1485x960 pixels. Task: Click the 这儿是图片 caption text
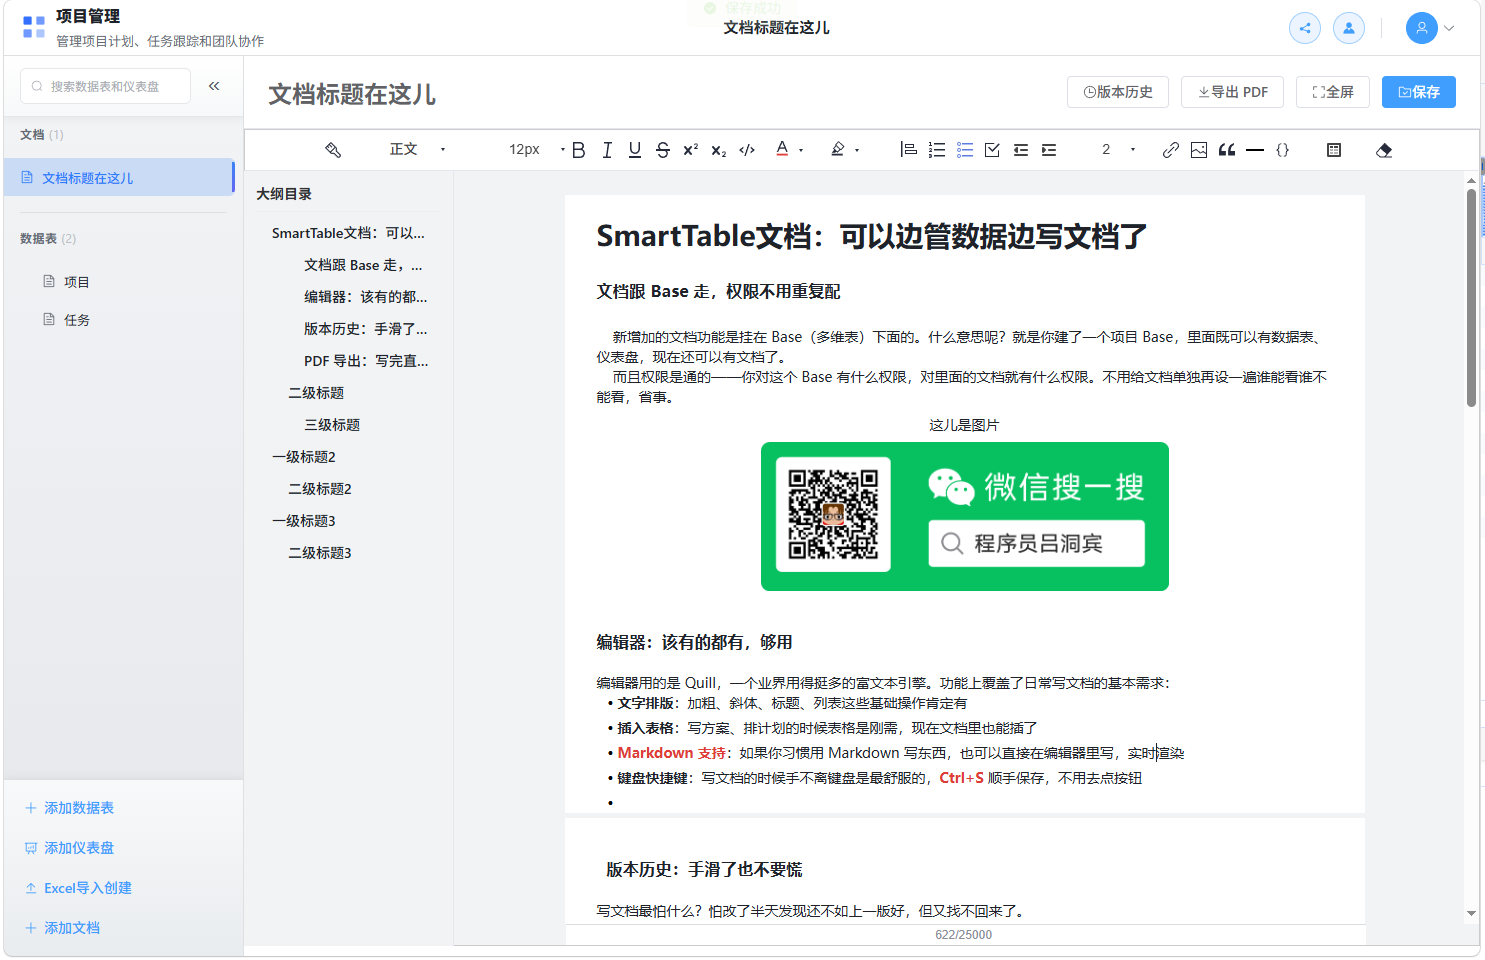click(964, 425)
